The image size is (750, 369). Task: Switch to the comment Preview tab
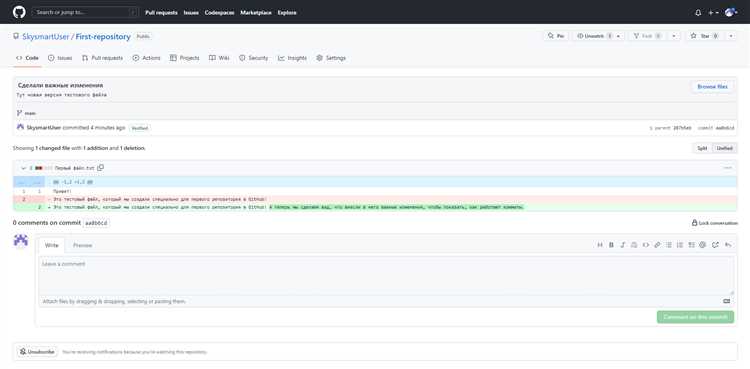point(82,245)
